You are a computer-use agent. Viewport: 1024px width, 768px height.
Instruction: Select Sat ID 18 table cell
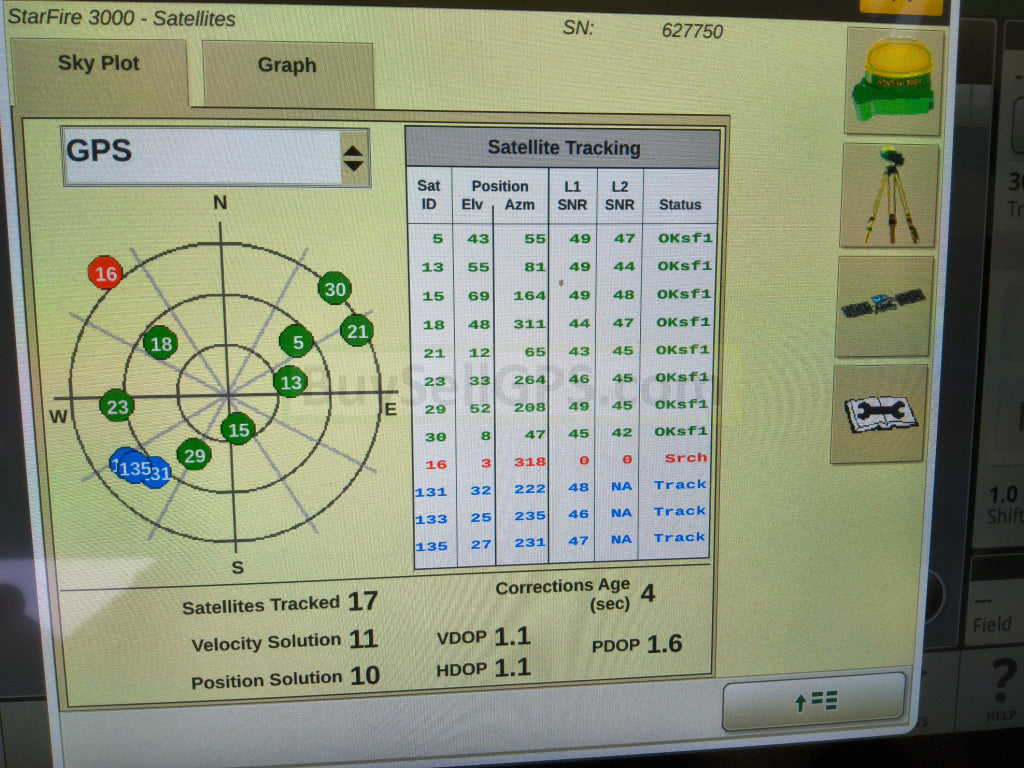434,325
